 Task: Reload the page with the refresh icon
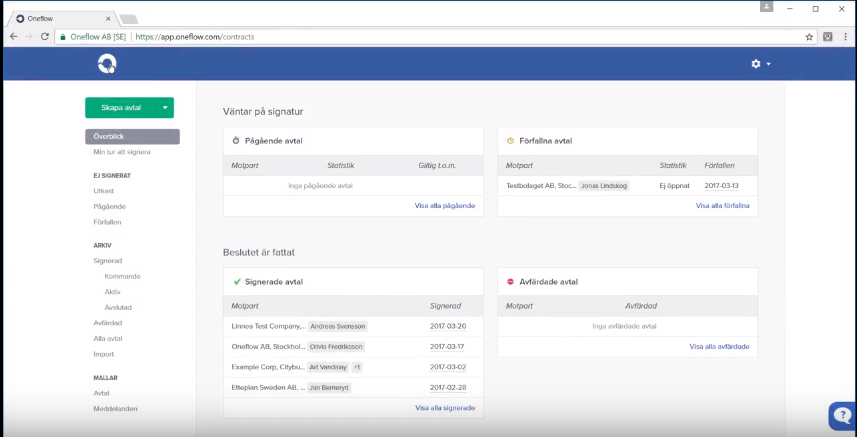(x=45, y=37)
